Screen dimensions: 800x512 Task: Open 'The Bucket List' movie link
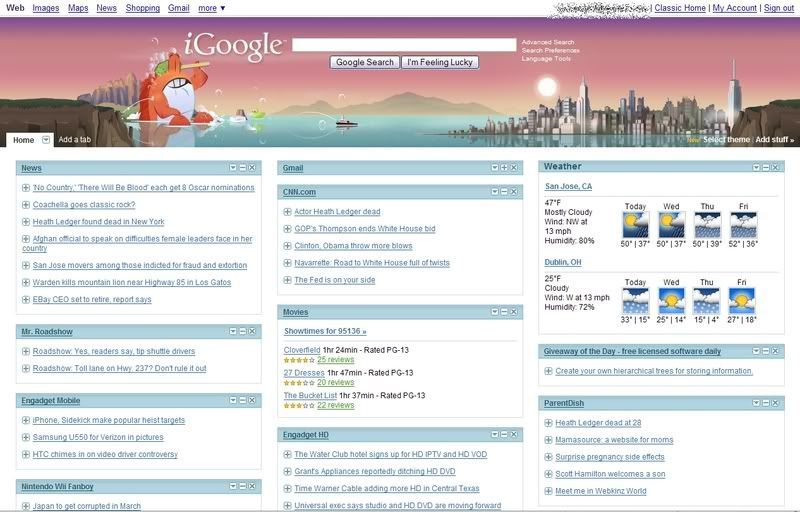coord(310,395)
